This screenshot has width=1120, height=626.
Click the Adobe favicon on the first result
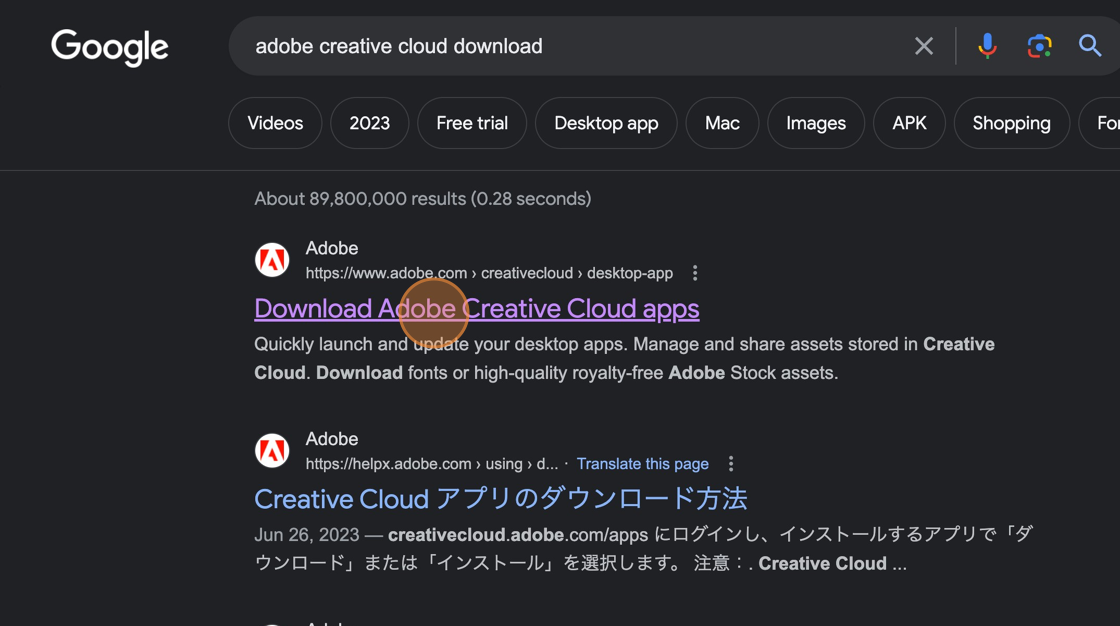pos(272,259)
